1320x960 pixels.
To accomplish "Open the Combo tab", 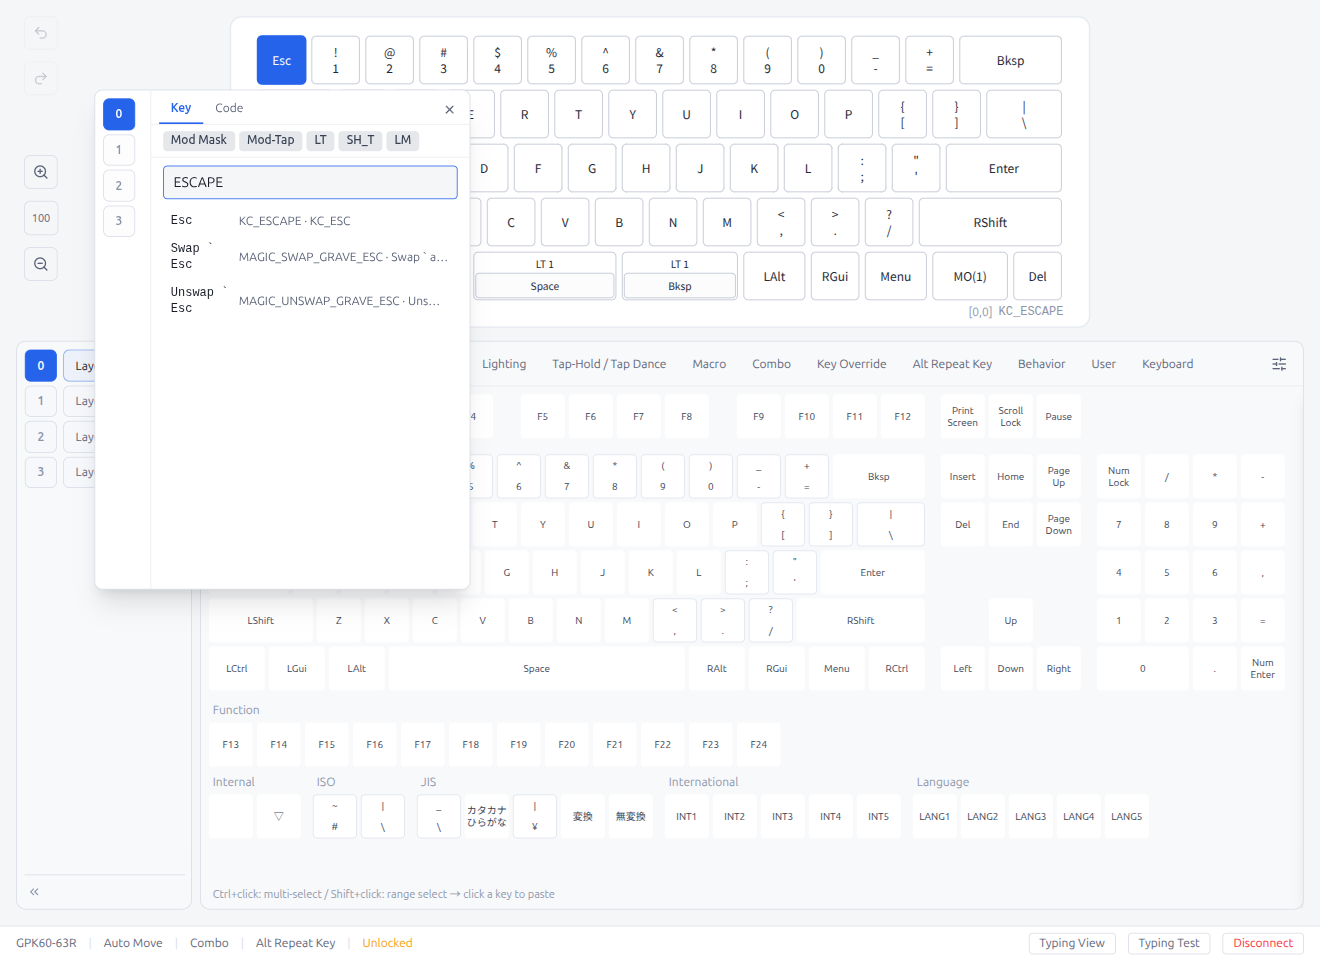I will point(771,364).
